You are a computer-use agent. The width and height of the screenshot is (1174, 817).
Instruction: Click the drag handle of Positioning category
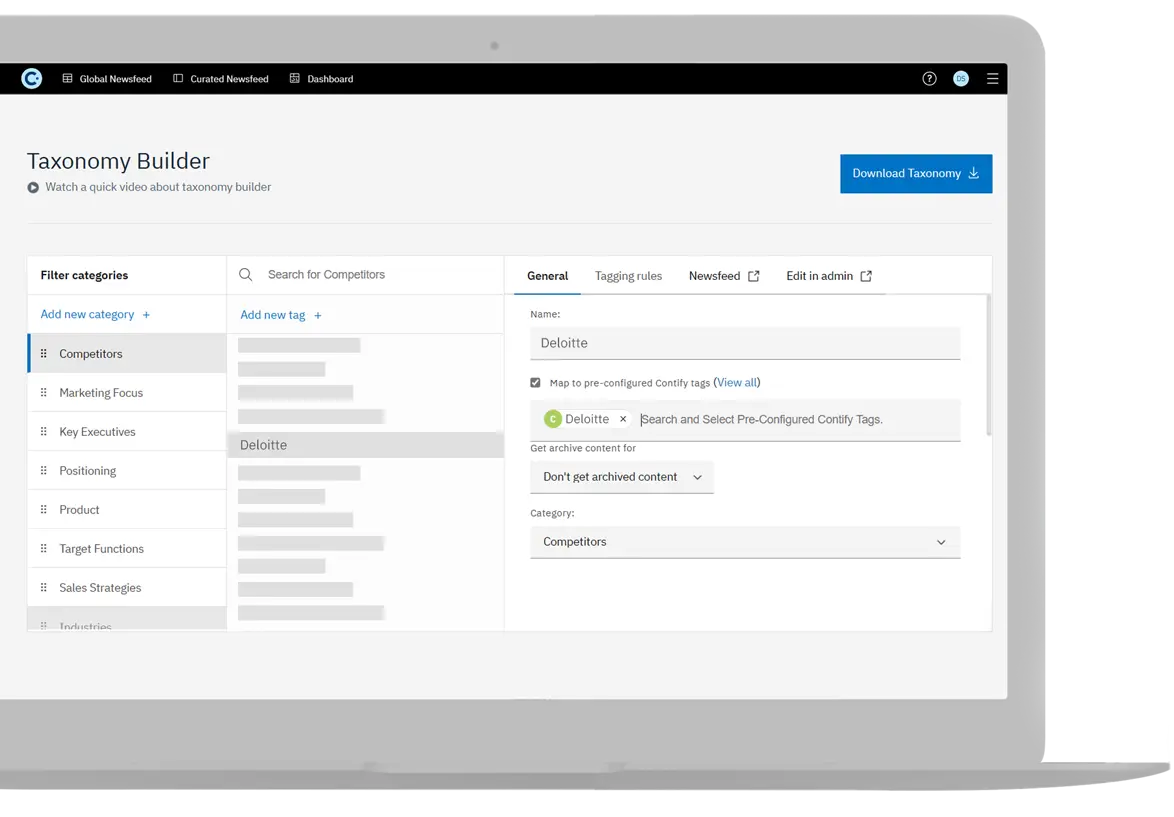click(x=43, y=470)
